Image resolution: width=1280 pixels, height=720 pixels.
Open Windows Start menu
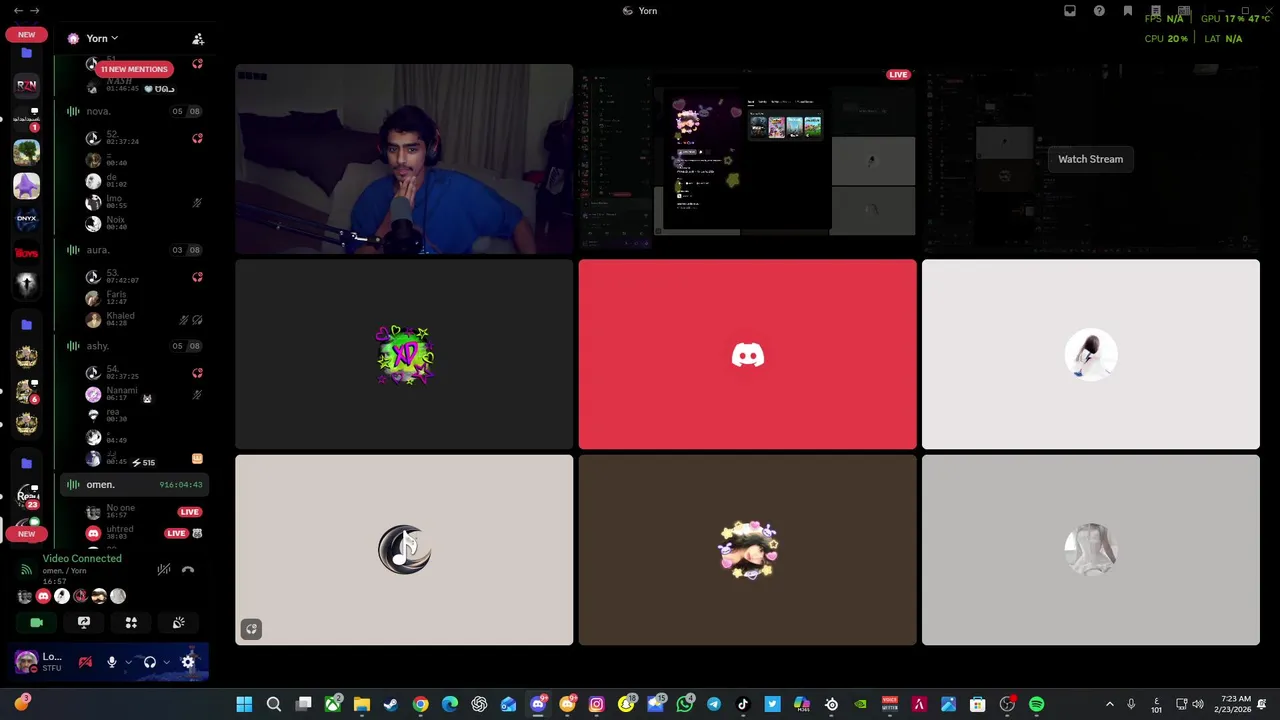coord(244,705)
